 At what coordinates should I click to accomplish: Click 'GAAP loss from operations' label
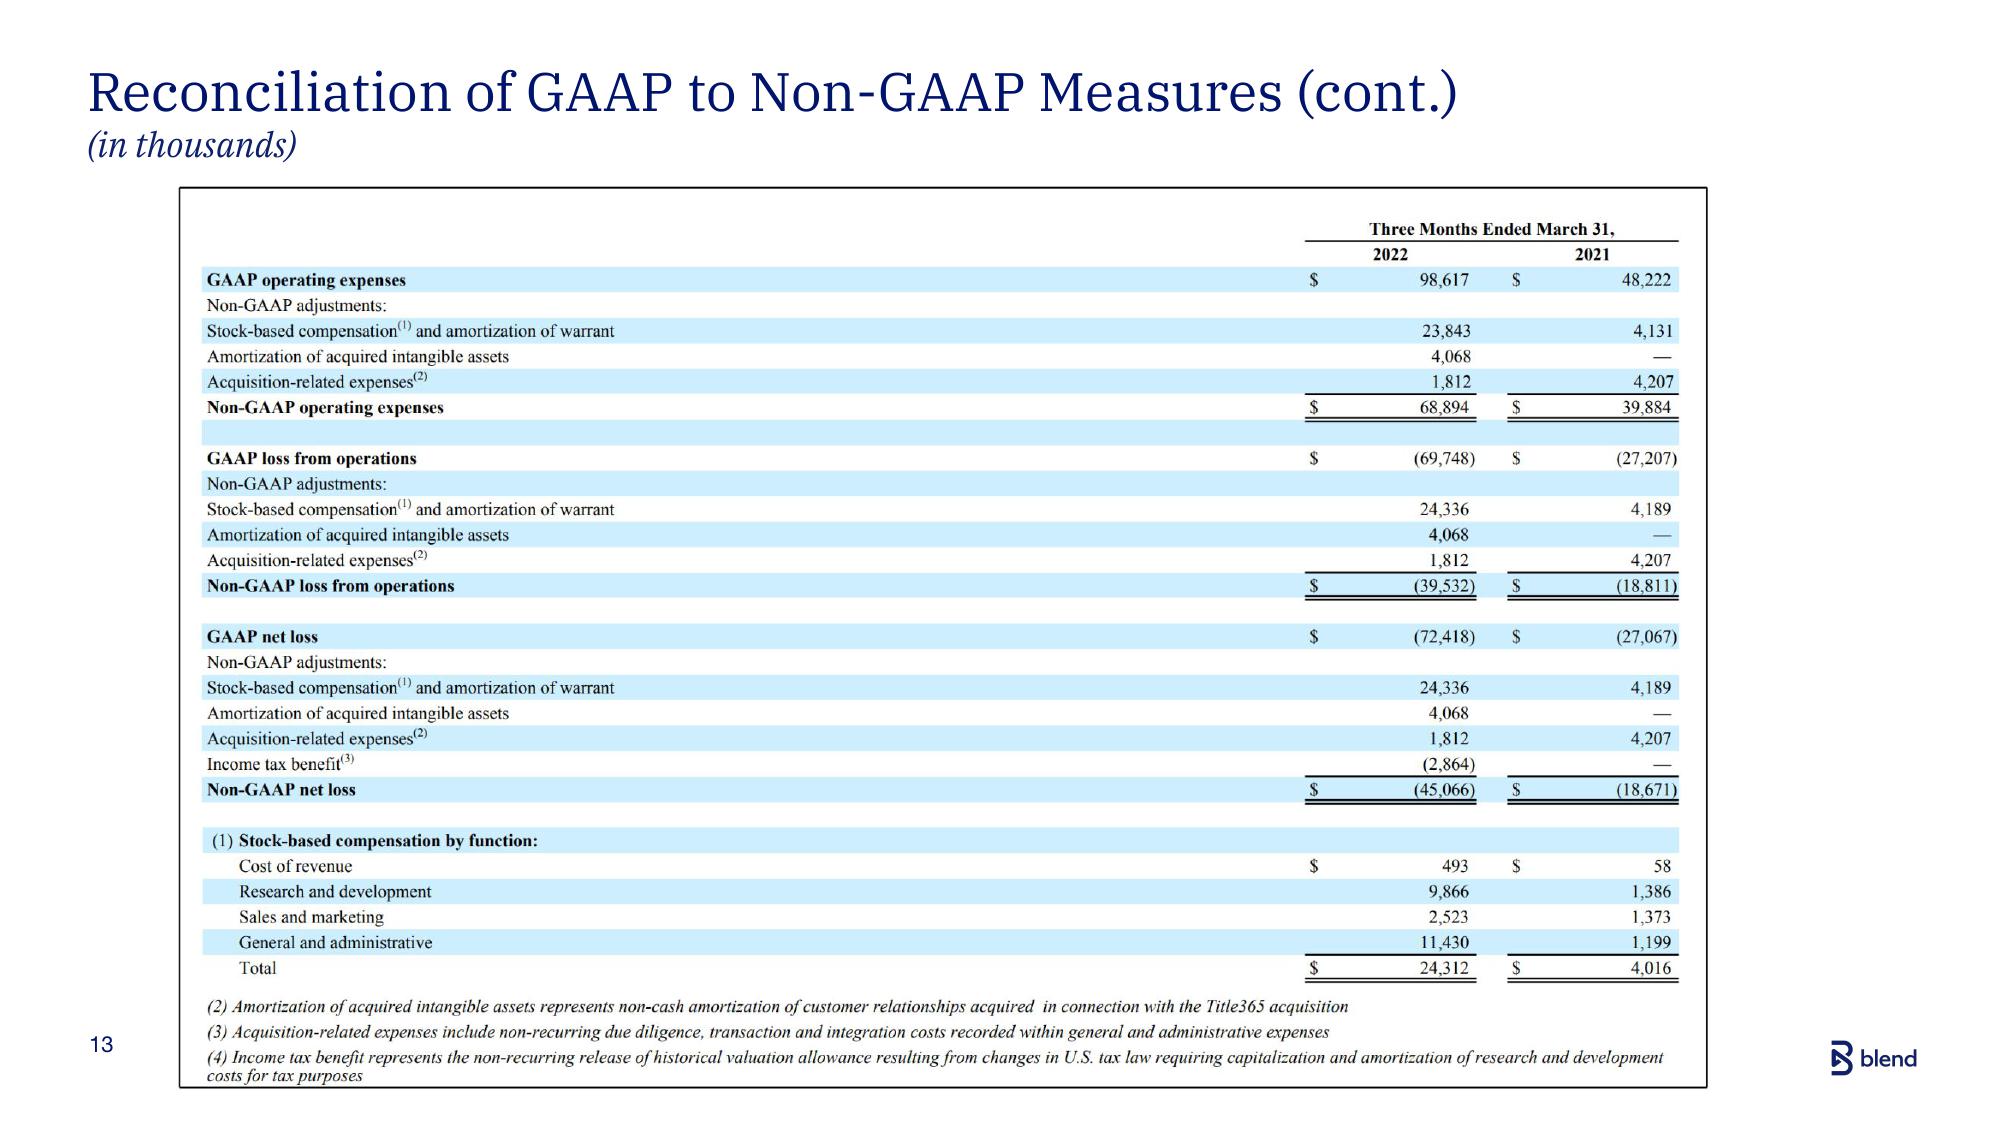311,458
